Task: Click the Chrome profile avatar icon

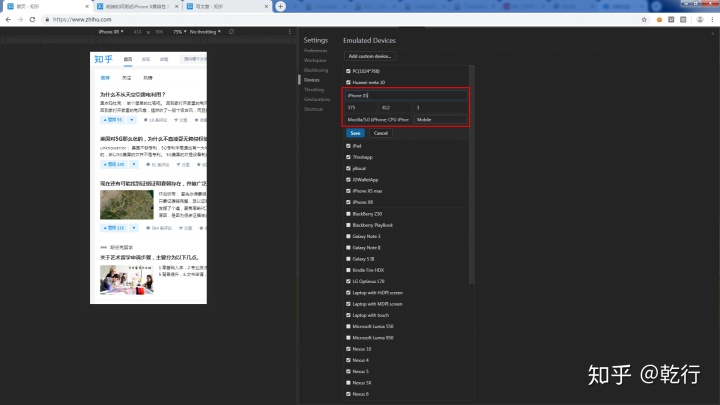Action: (x=700, y=19)
